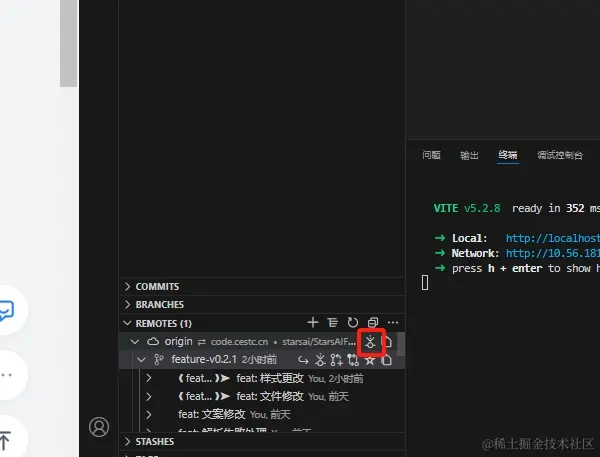This screenshot has height=457, width=600.
Task: Click the file-shaped icon ending feature-v0.2.1 row
Action: [x=387, y=360]
